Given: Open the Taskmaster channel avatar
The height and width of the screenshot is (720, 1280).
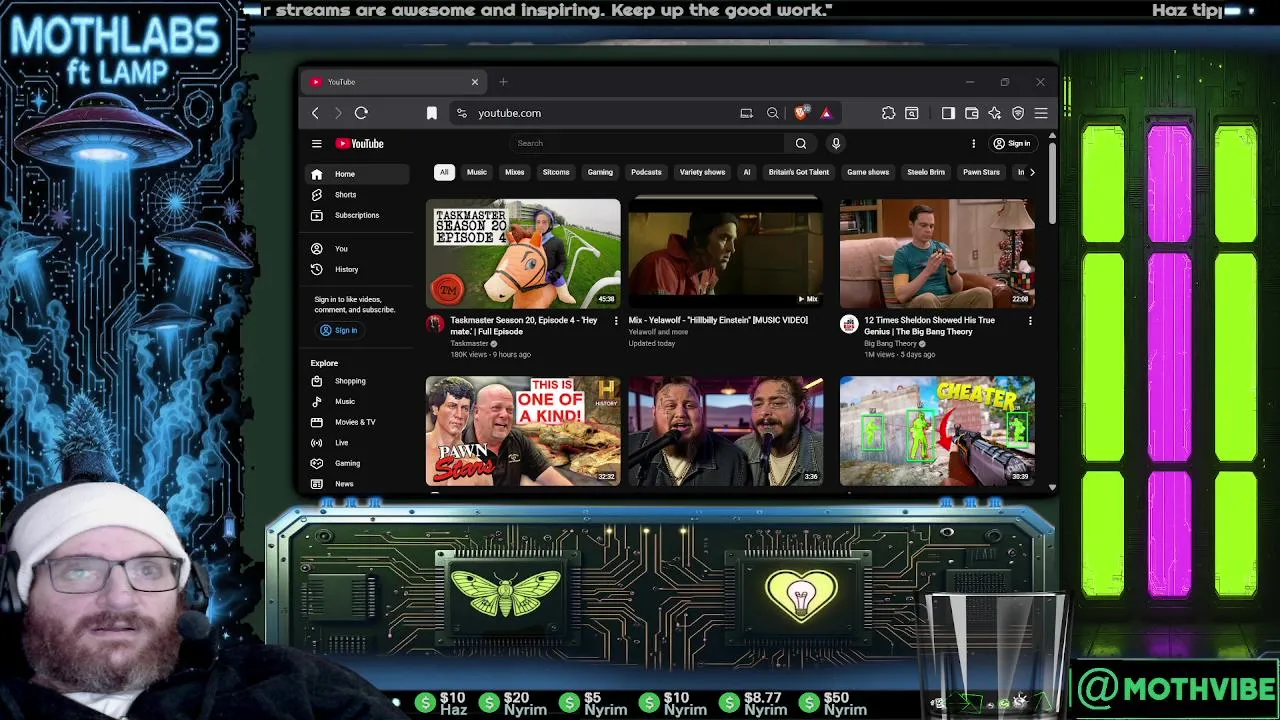Looking at the screenshot, I should click(x=435, y=324).
